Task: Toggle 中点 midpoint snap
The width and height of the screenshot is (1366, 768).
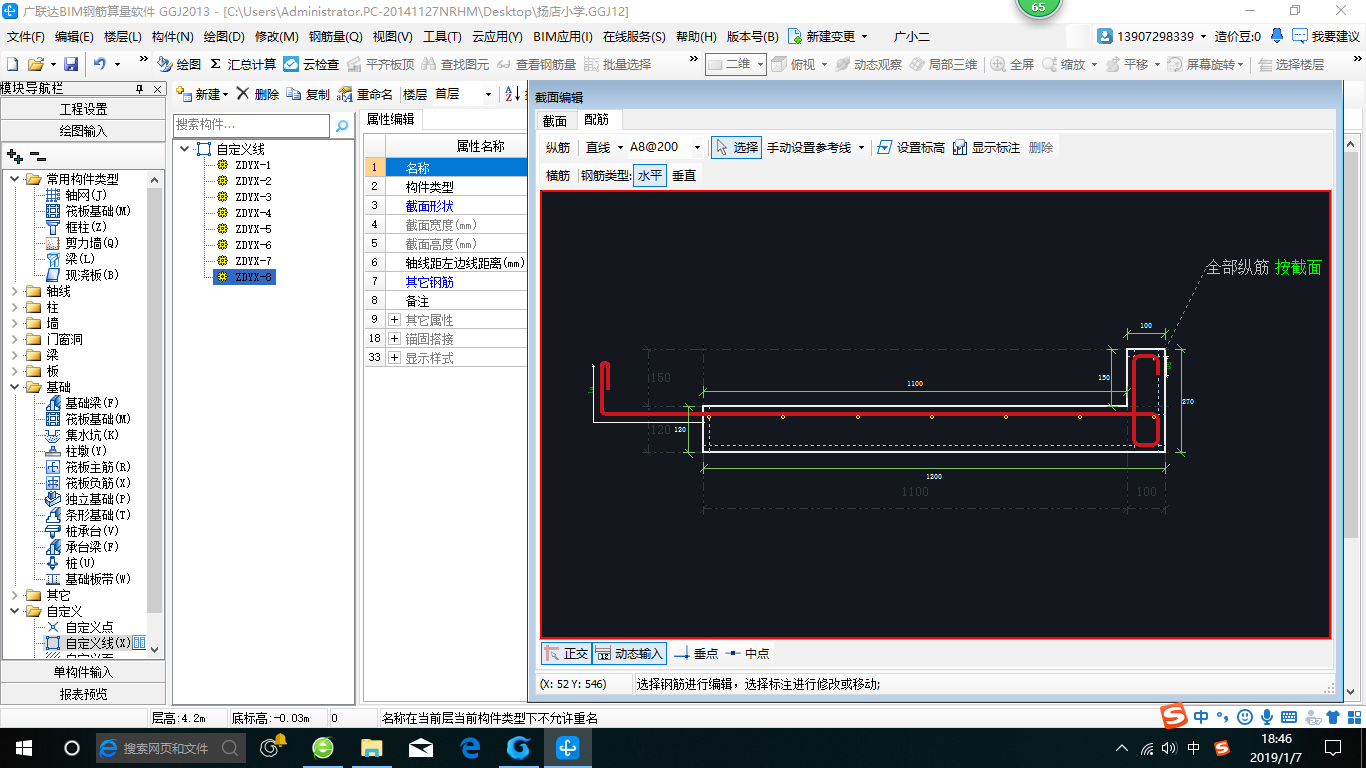Action: click(x=747, y=653)
